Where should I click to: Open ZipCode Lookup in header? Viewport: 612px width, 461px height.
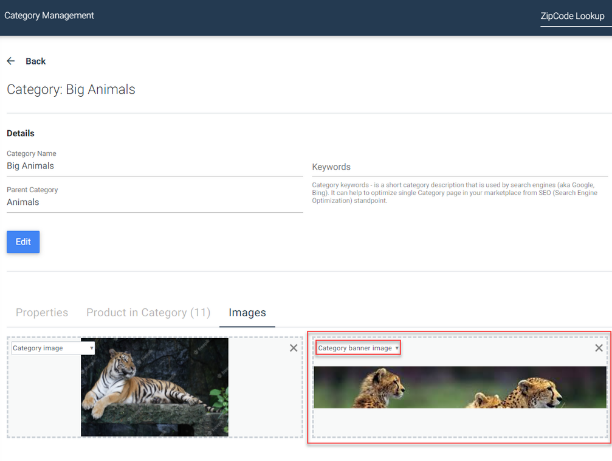(x=572, y=16)
